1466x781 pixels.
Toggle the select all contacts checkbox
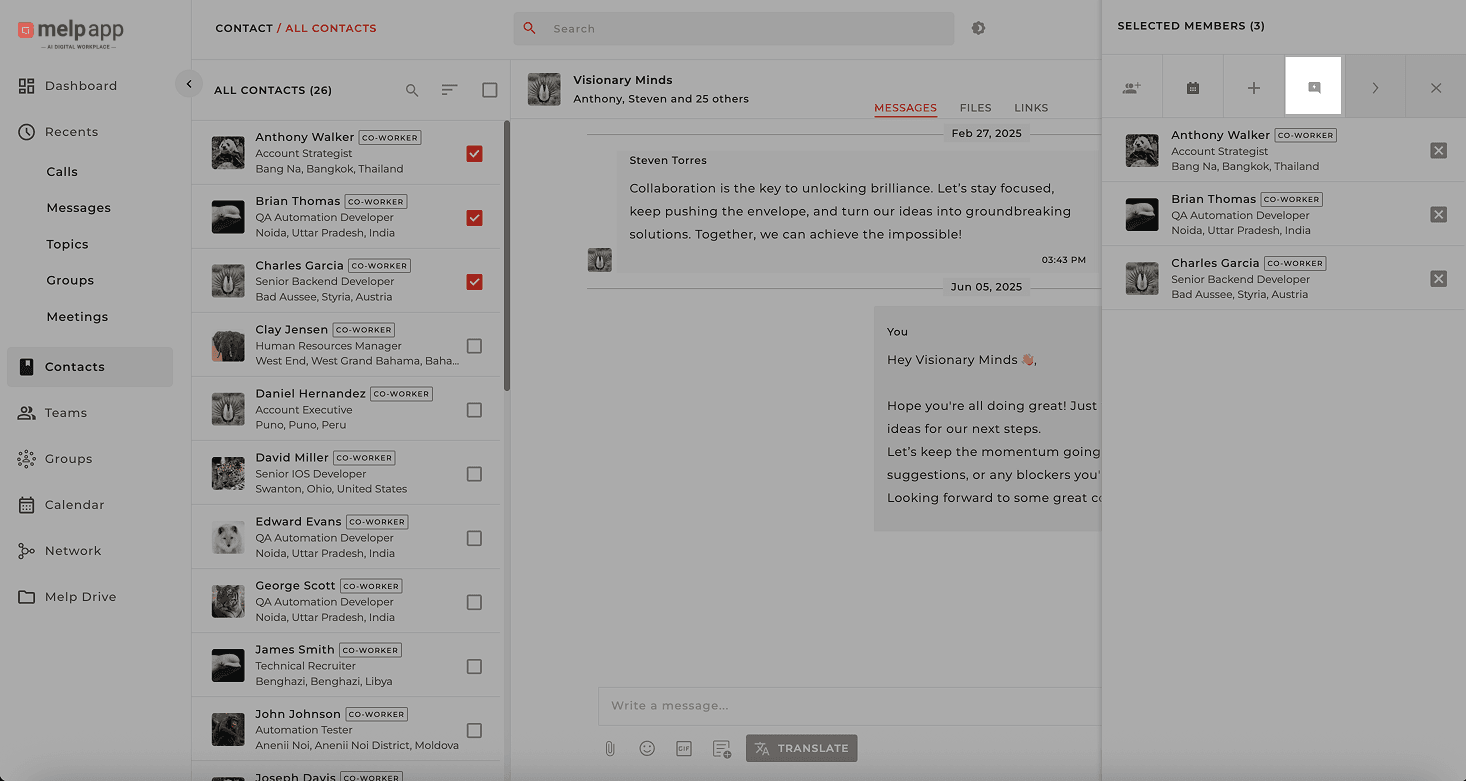[489, 90]
